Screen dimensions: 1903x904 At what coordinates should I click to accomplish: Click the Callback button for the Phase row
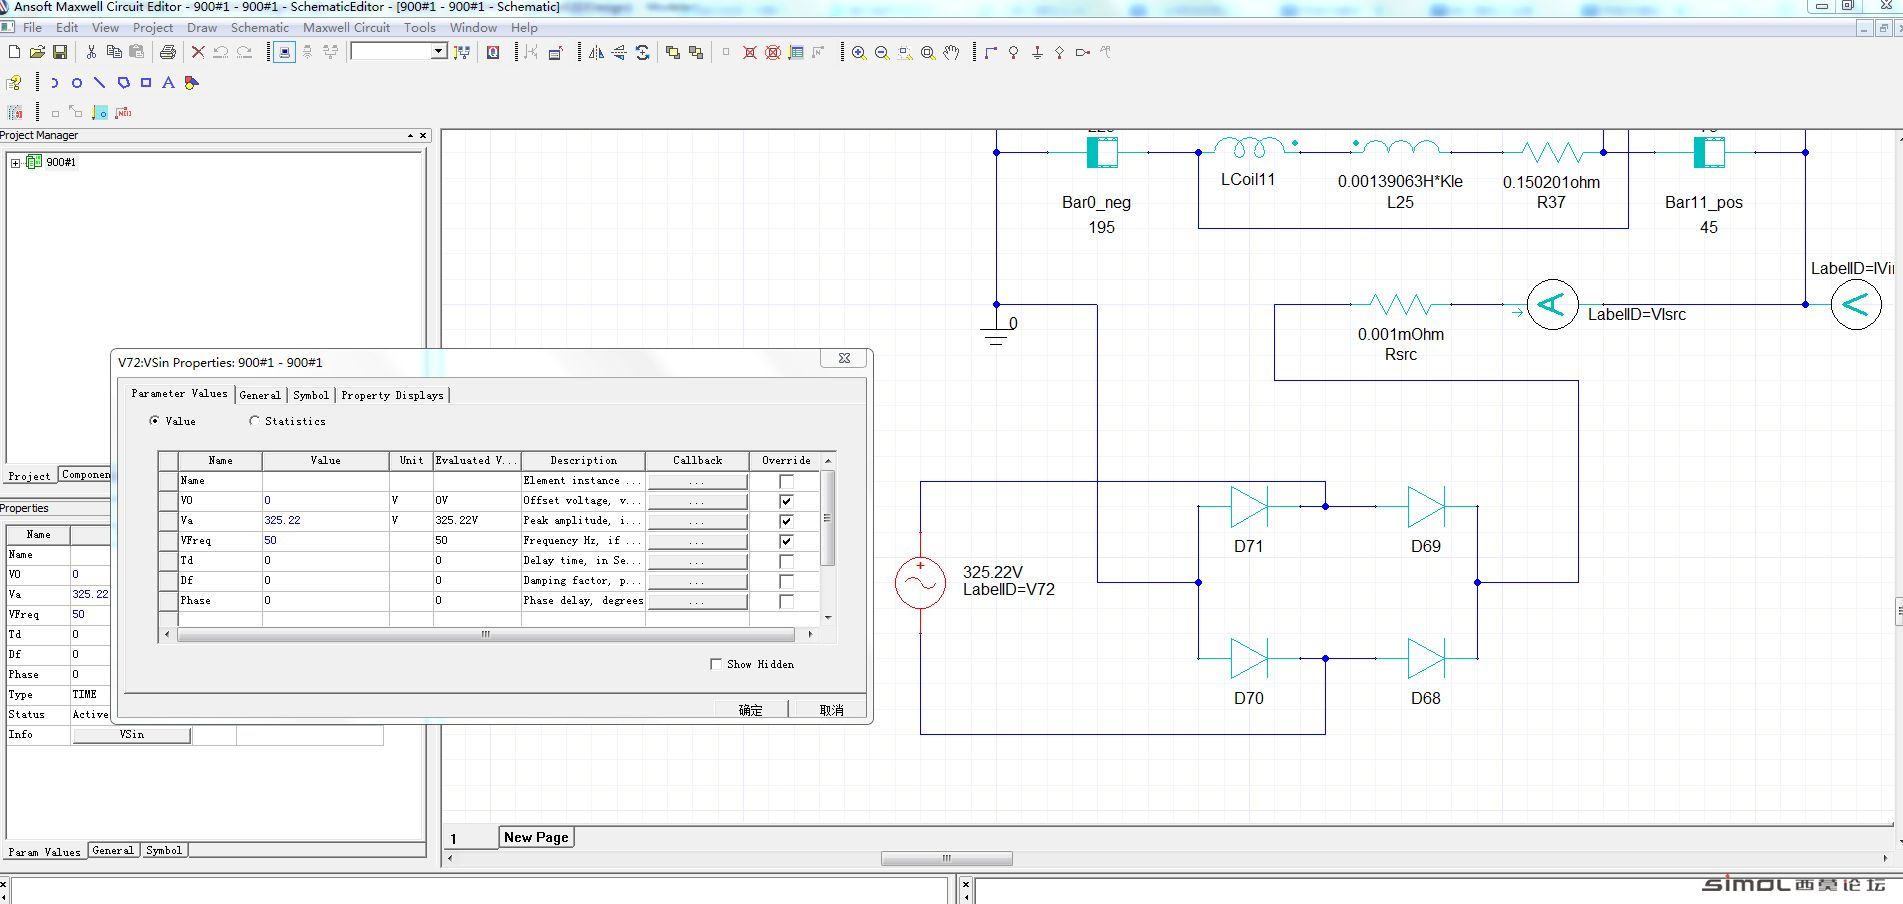697,601
